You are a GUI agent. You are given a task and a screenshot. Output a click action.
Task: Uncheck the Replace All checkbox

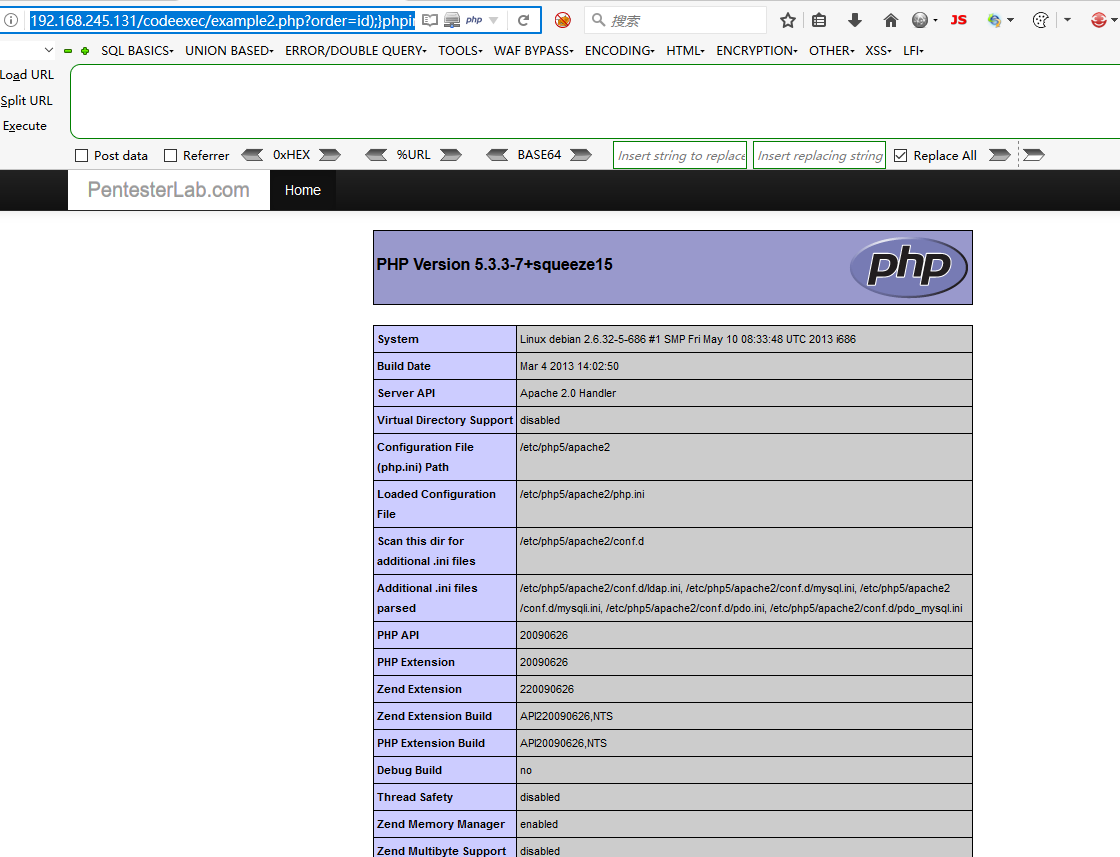coord(901,156)
